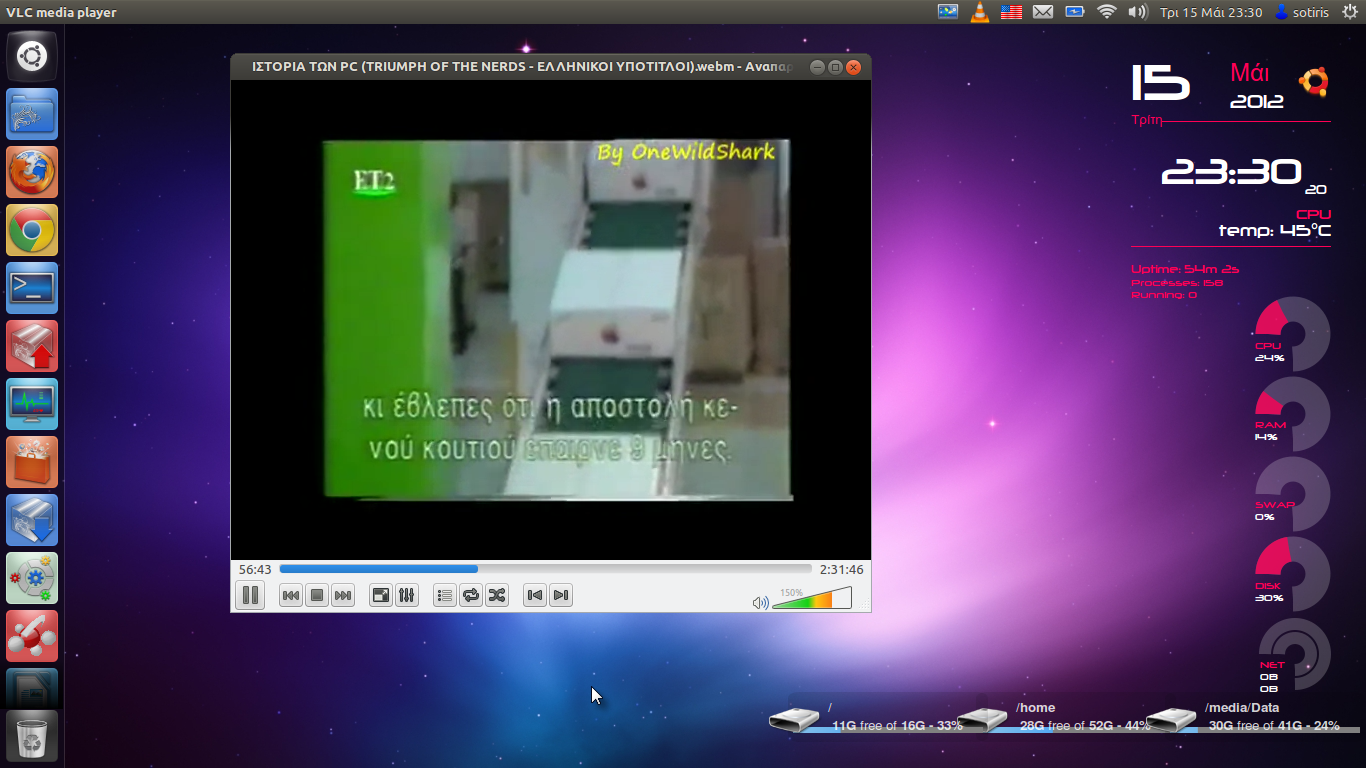Click elapsed time 56:43 label

point(254,569)
